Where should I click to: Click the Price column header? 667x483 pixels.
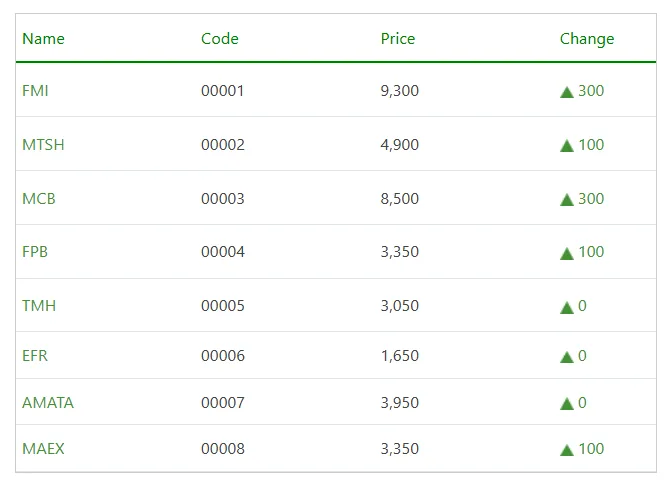point(398,39)
